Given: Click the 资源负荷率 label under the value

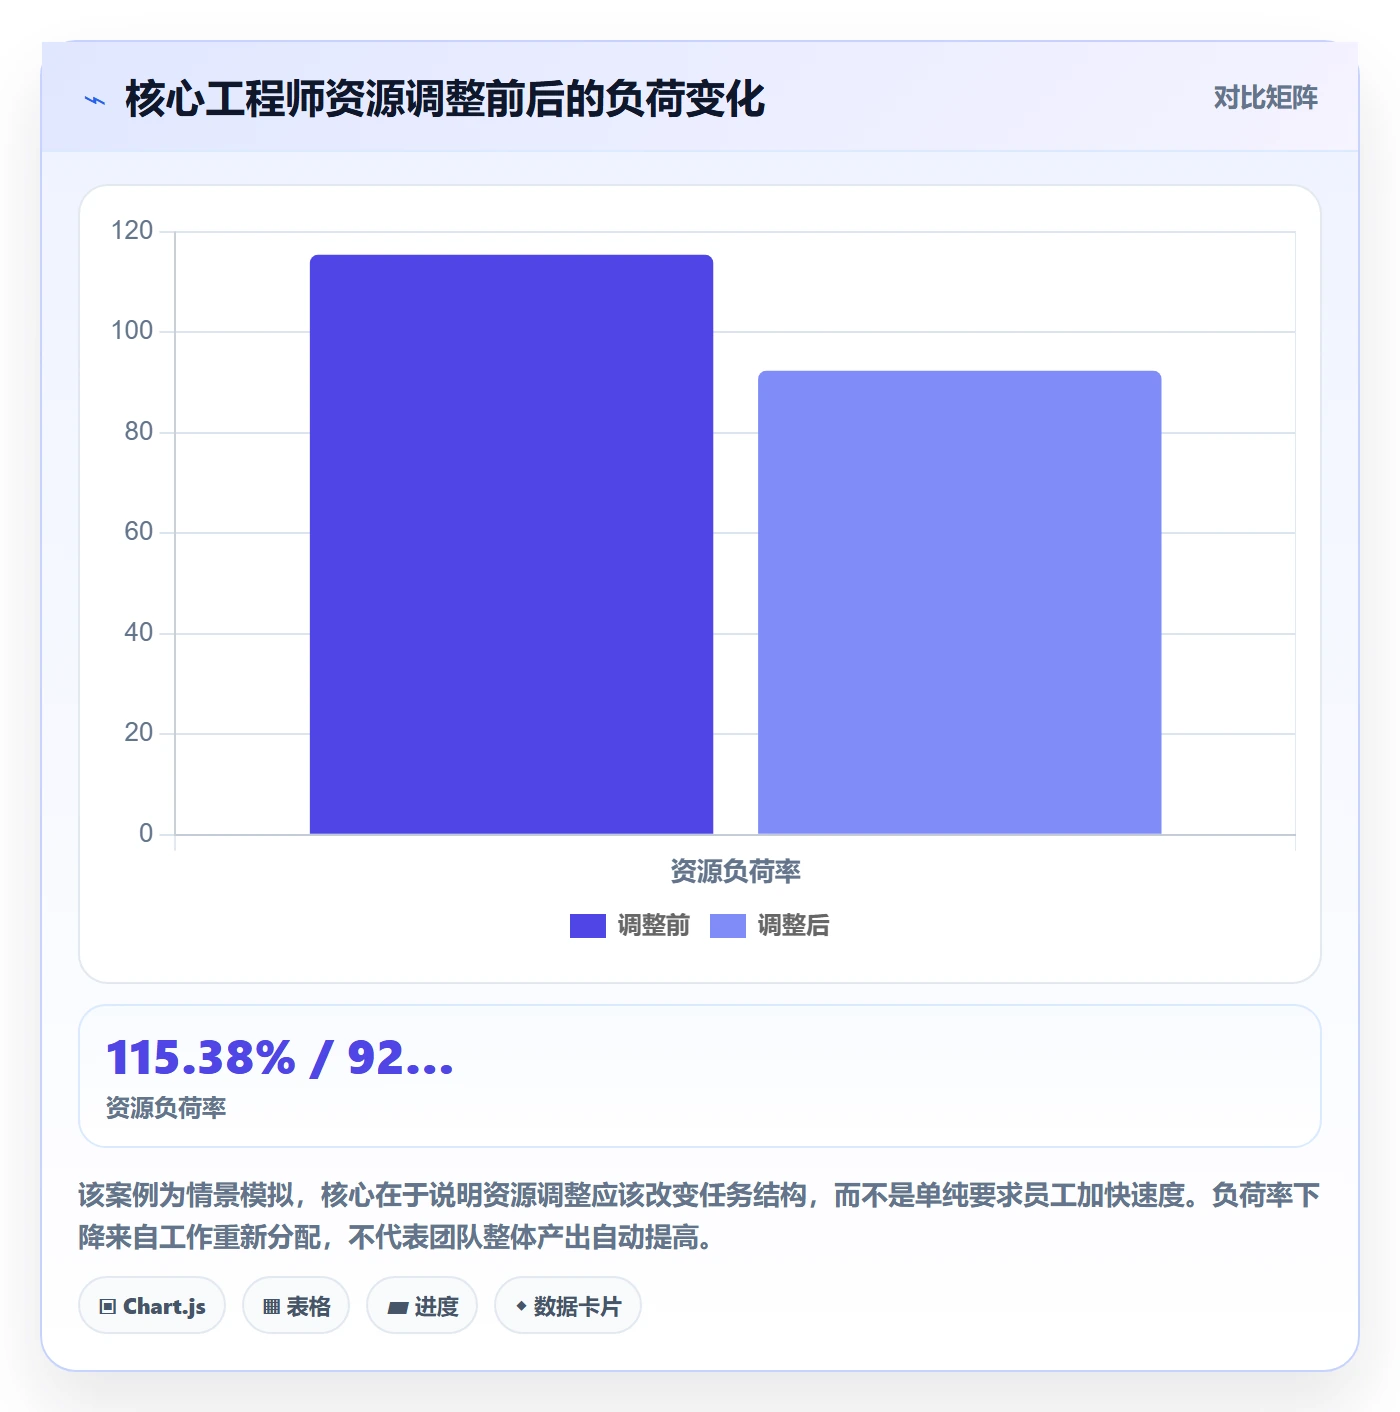Looking at the screenshot, I should pos(166,1108).
